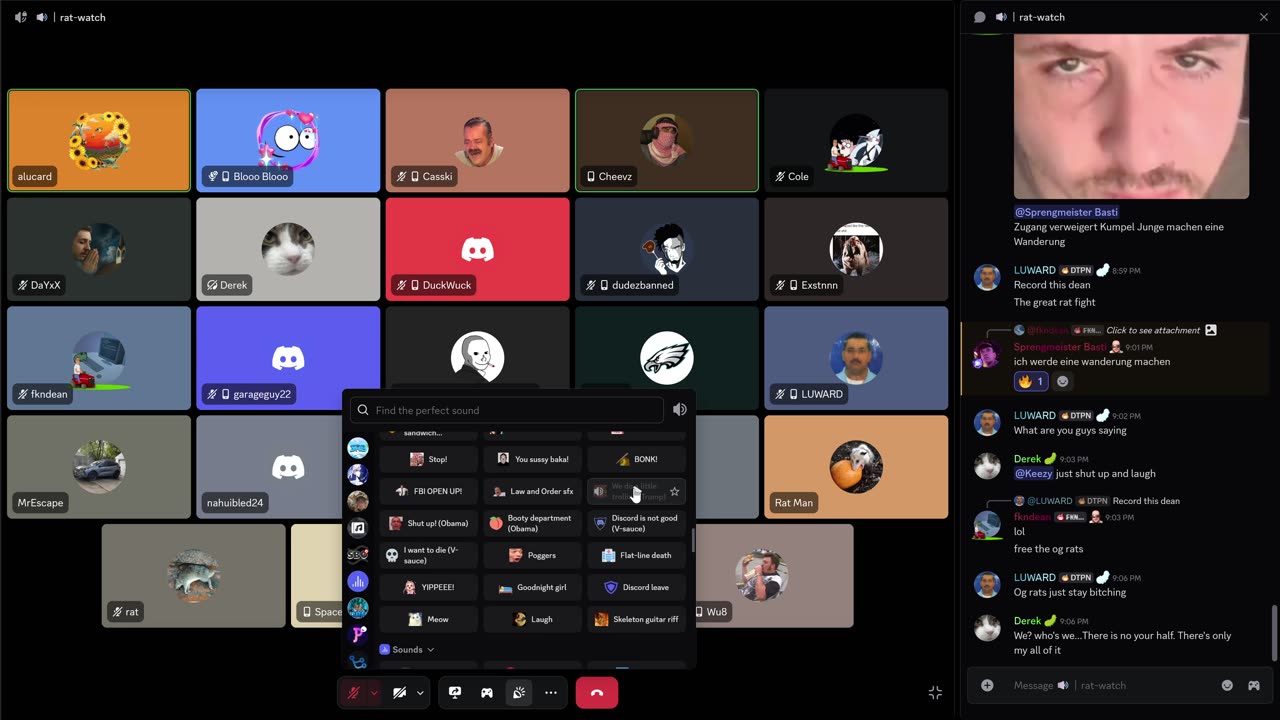Open the emoji picker in message box
The width and height of the screenshot is (1280, 720).
click(1227, 685)
